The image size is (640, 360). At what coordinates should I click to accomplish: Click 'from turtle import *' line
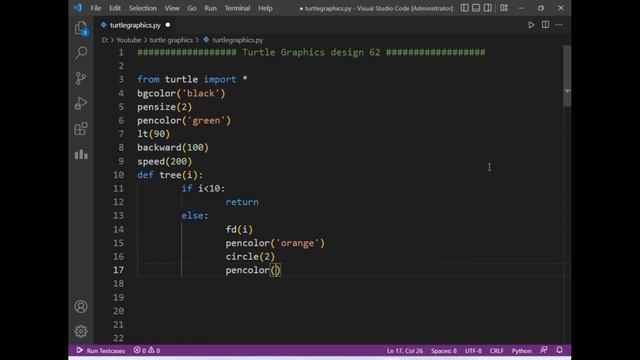(192, 79)
